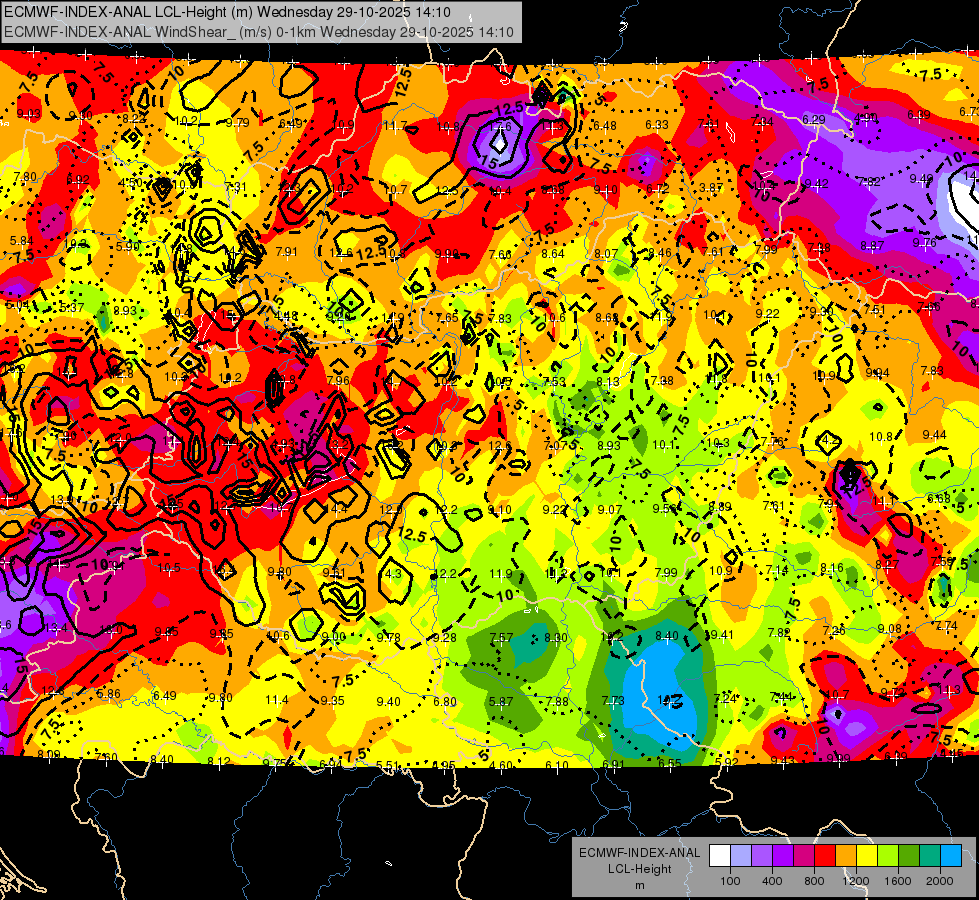Click the grid value '9.03'
This screenshot has width=979, height=900.
coord(29,114)
